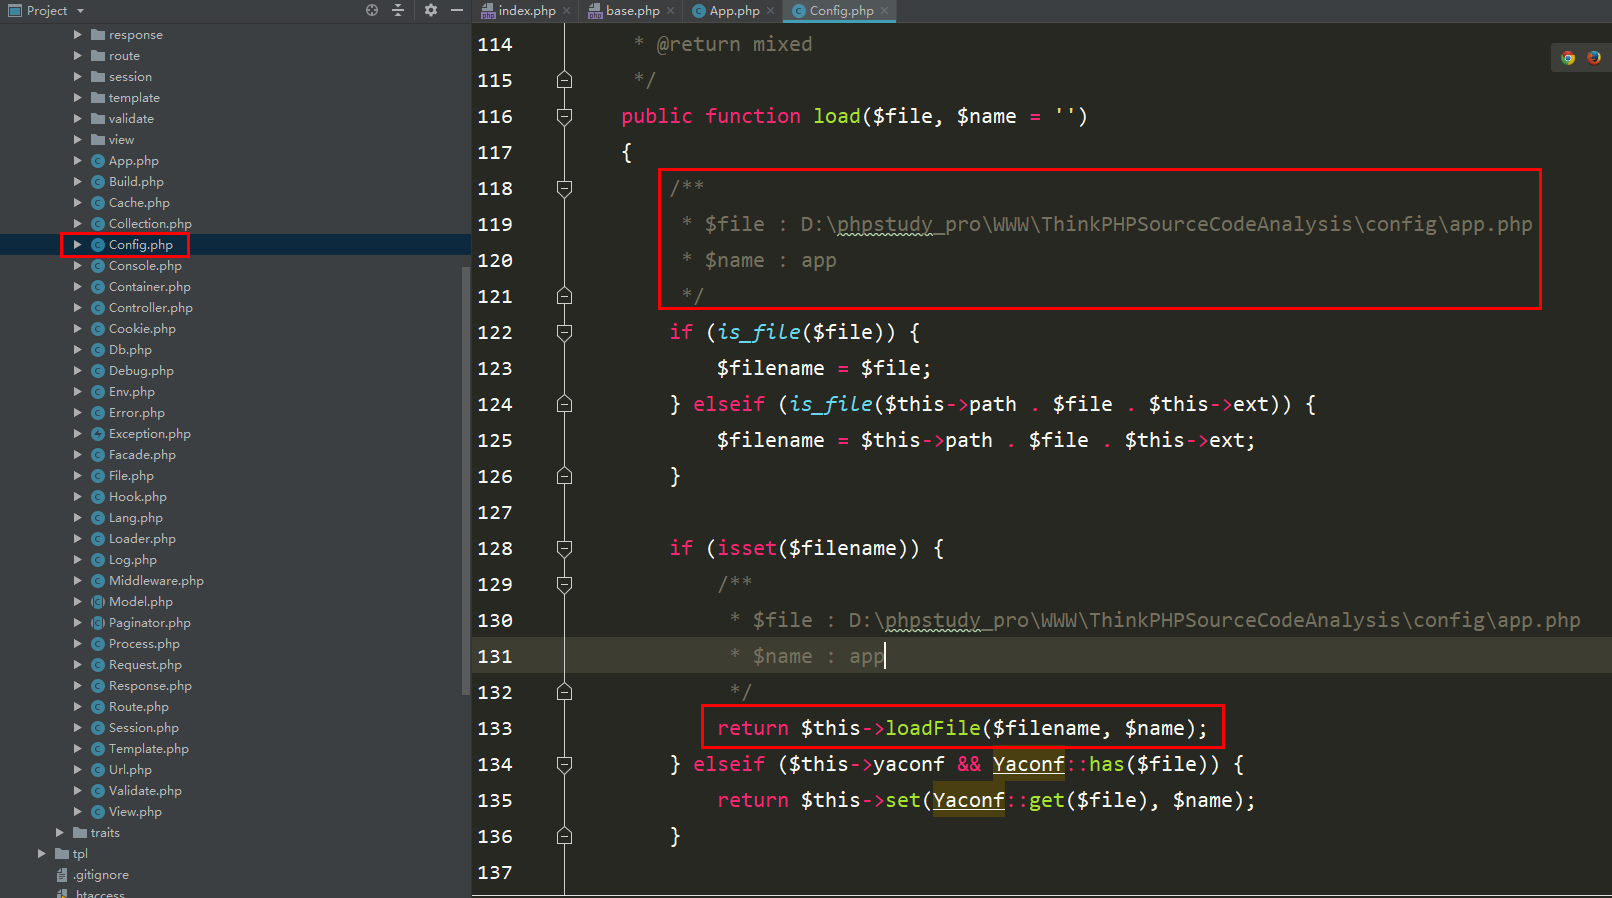The height and width of the screenshot is (898, 1612).
Task: Select the validate folder
Action: coord(131,119)
